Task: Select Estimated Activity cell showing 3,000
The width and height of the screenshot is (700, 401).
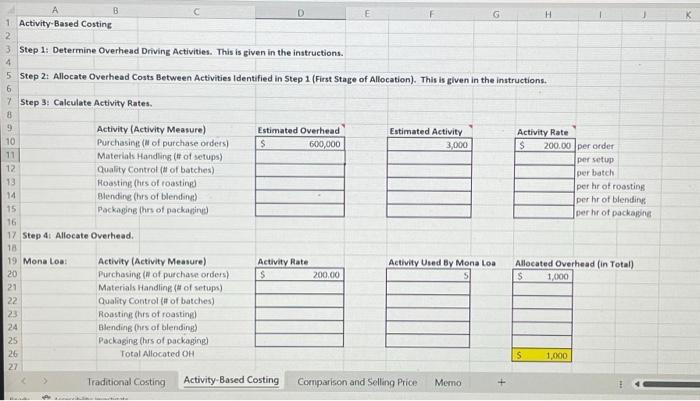Action: pyautogui.click(x=429, y=145)
